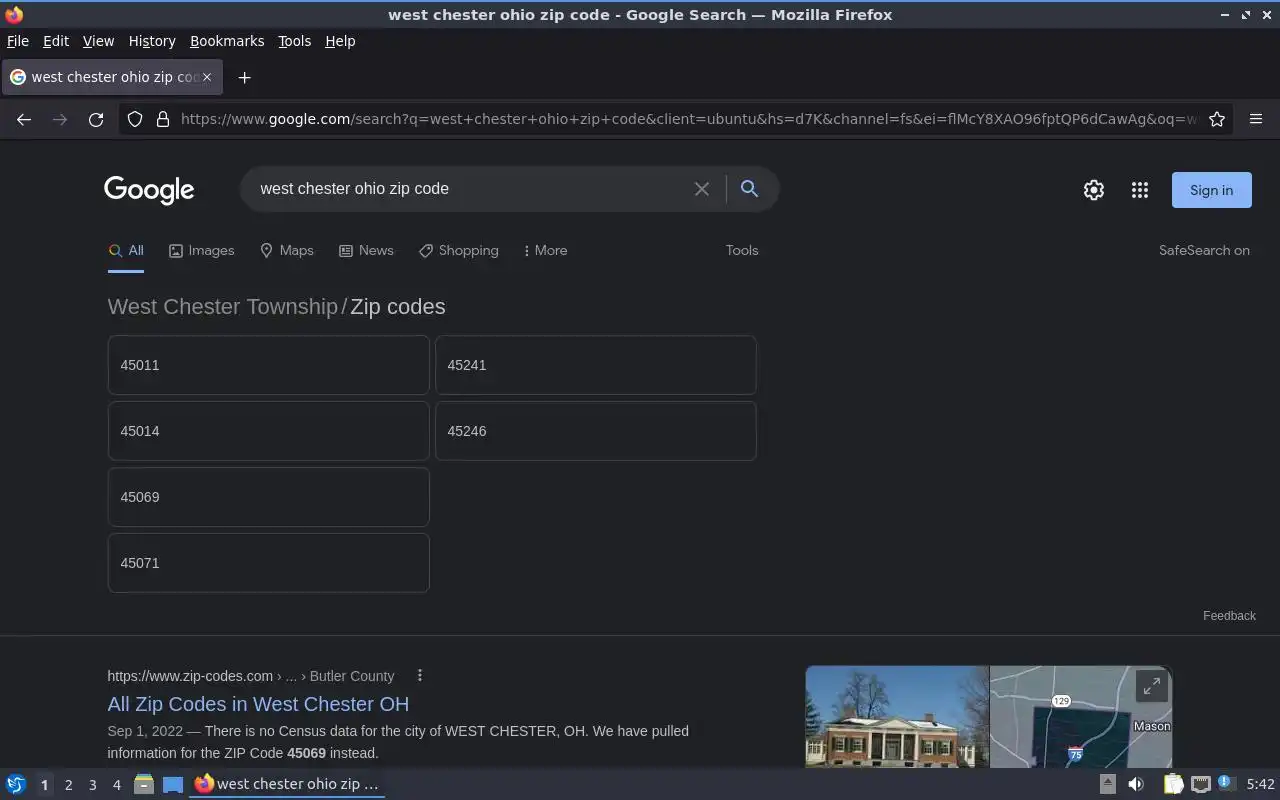Select zip code 45014 card
This screenshot has height=800, width=1280.
(268, 431)
